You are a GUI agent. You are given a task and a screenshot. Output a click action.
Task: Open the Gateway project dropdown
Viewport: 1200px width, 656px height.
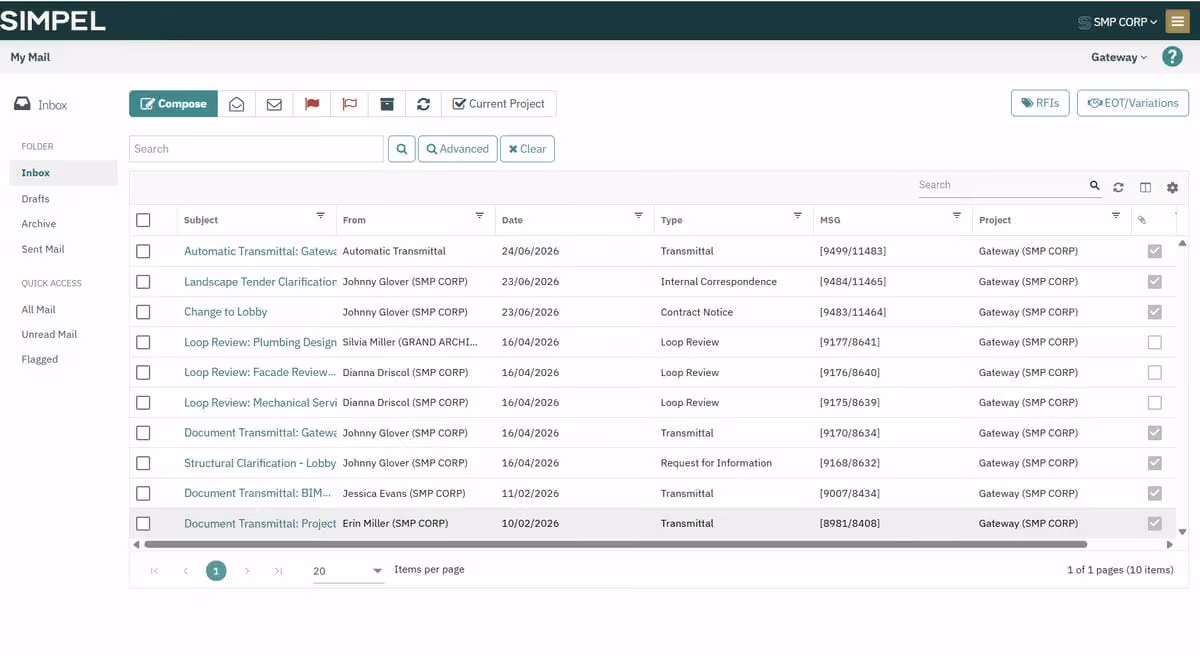(1119, 58)
